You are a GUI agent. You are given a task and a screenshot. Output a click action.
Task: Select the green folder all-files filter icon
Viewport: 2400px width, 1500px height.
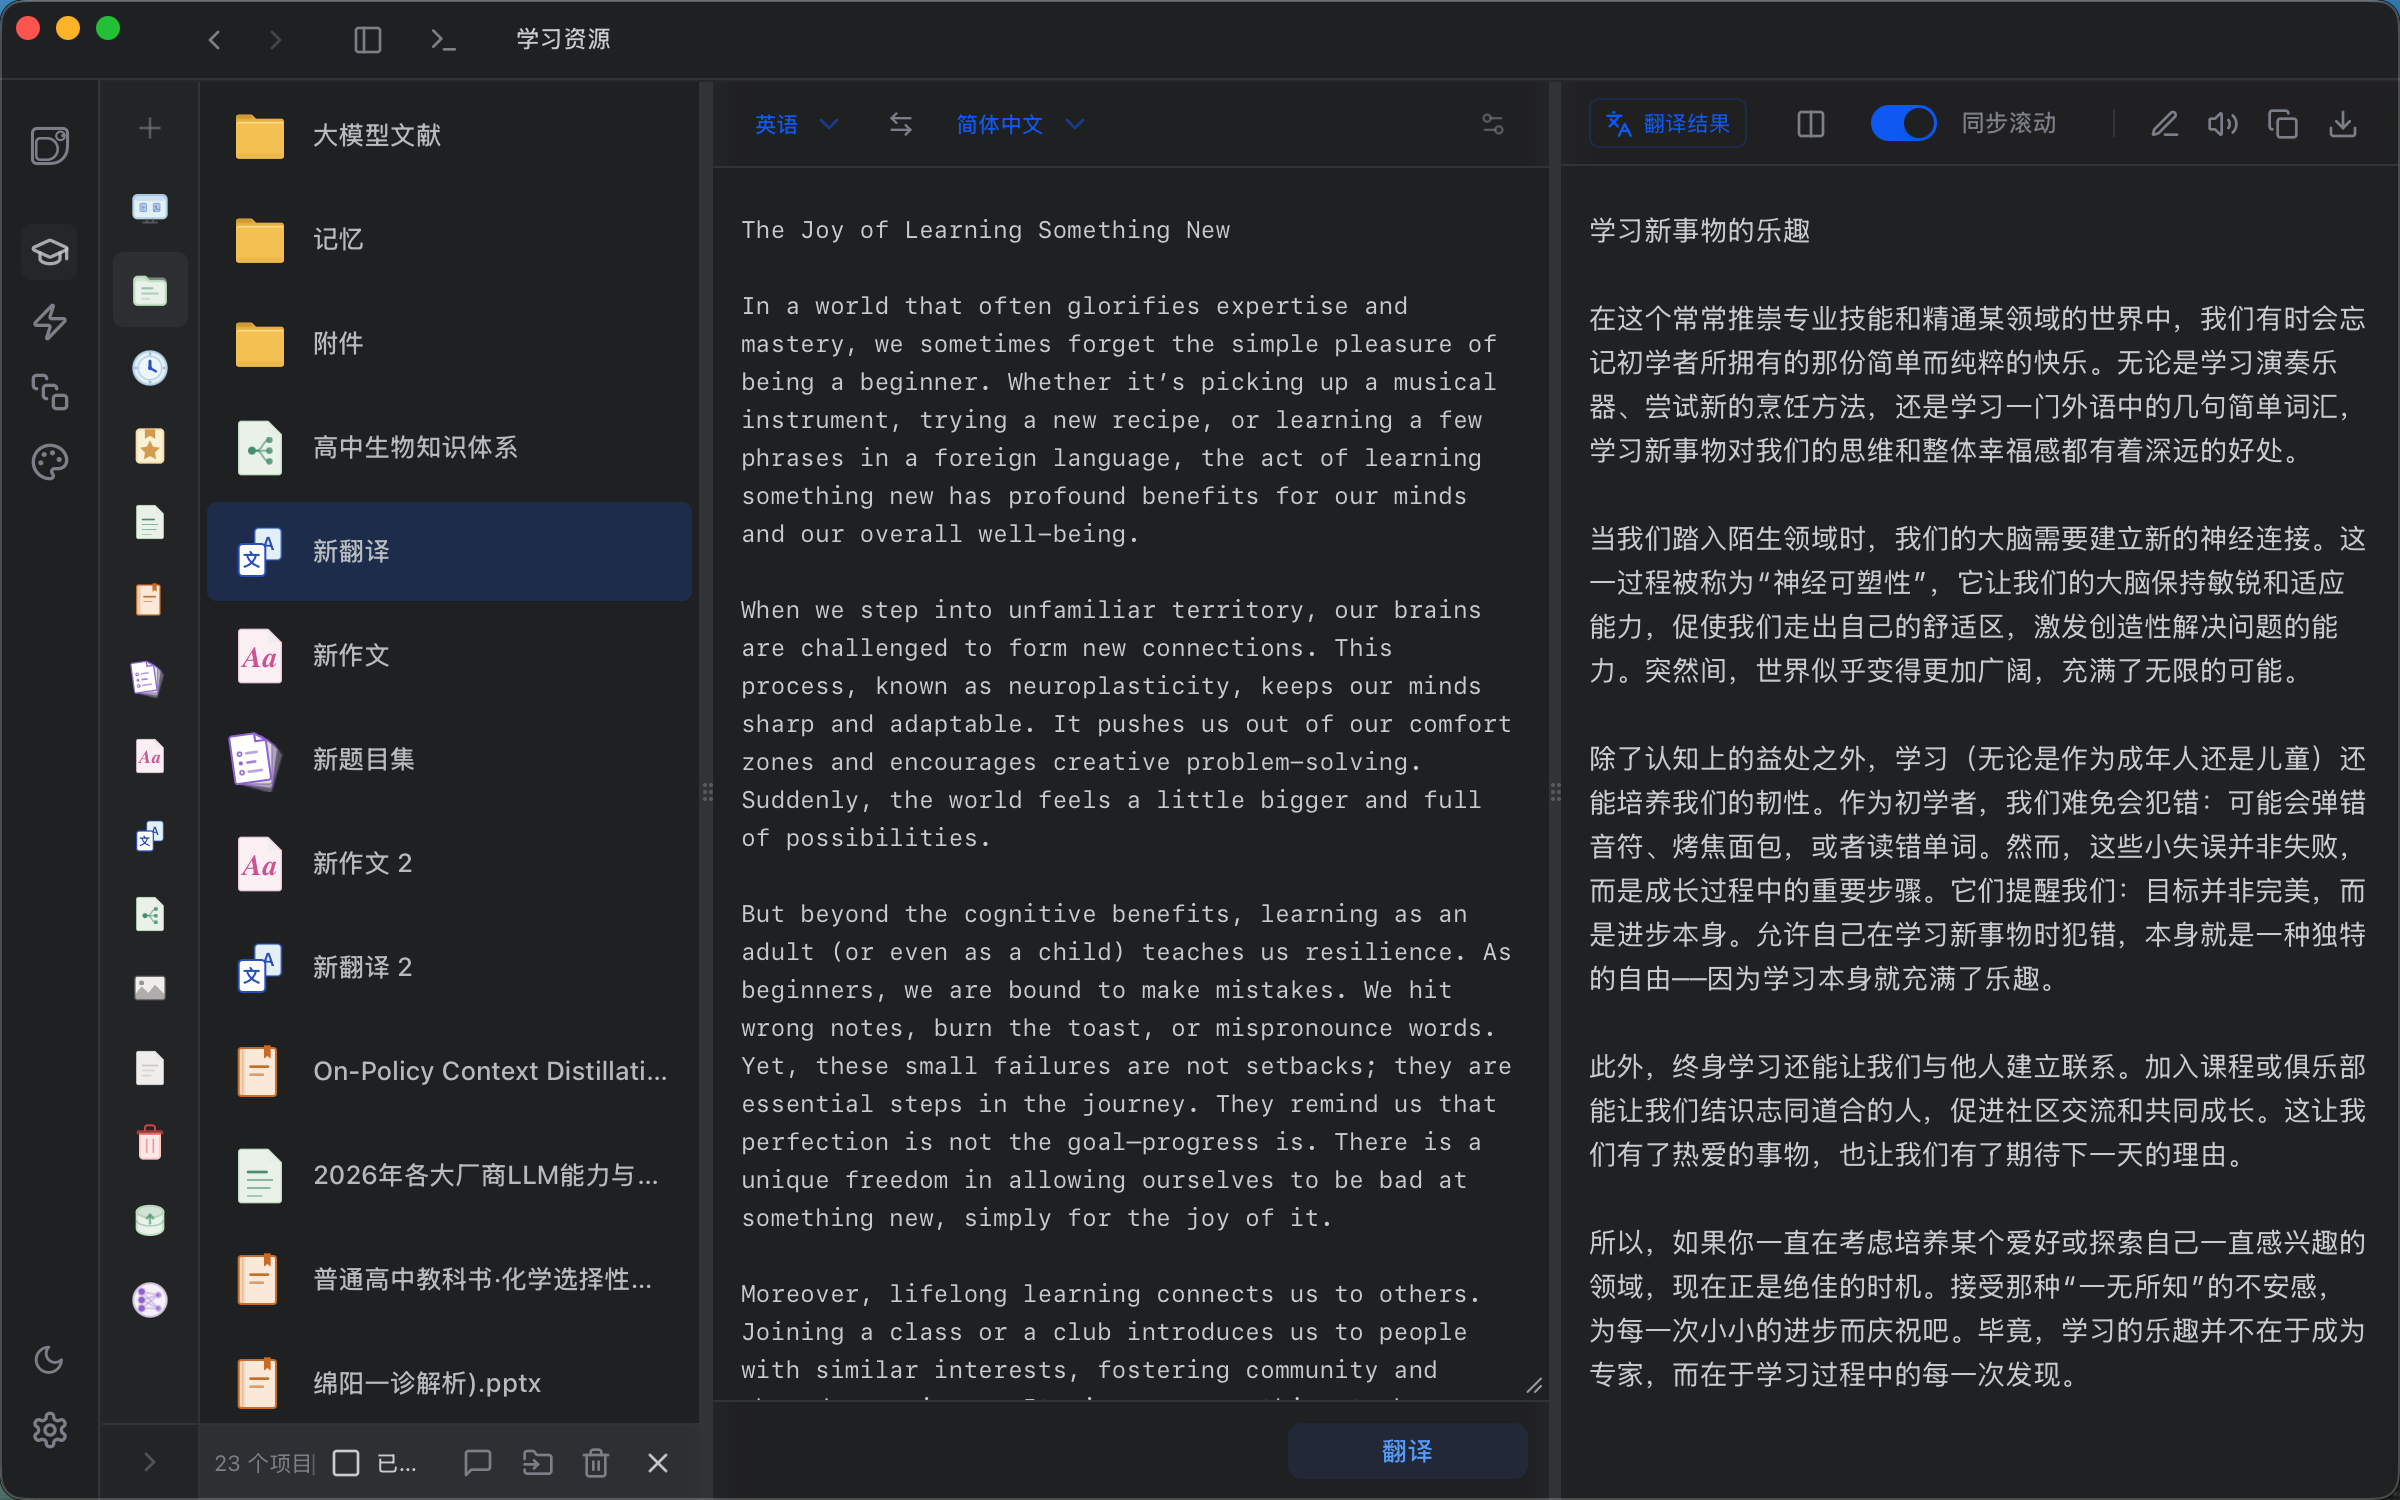point(150,290)
